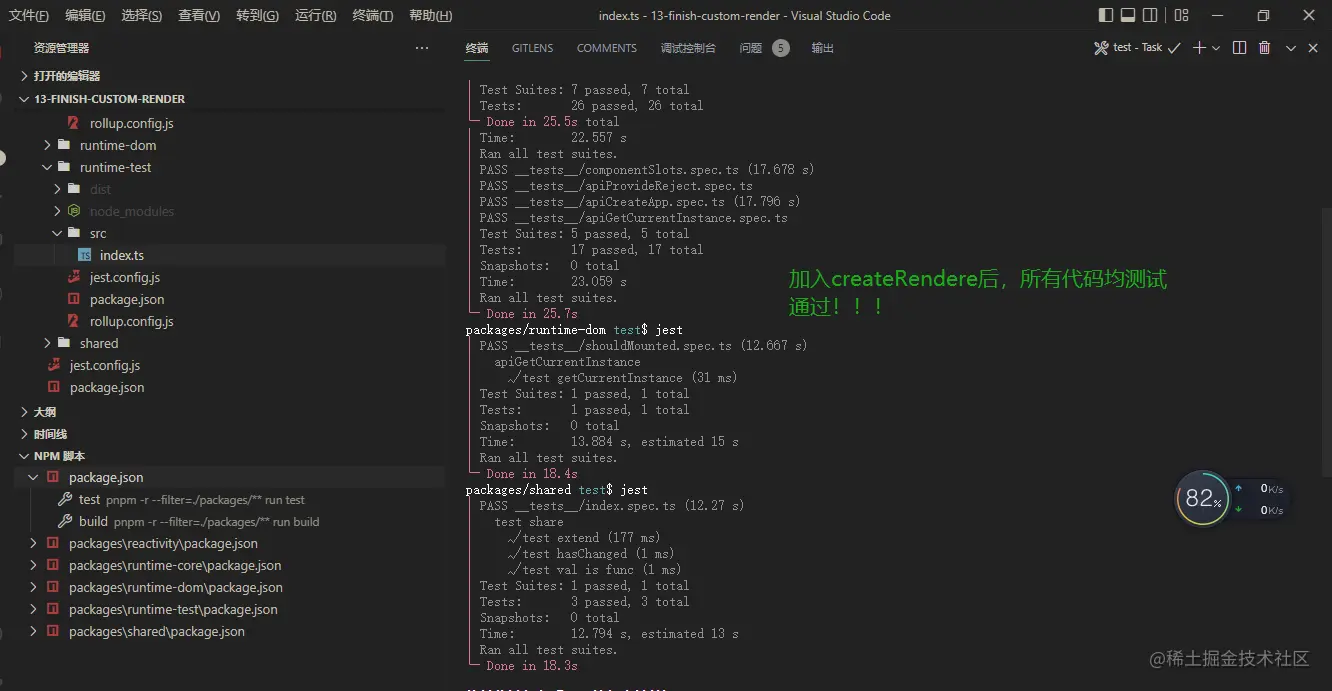This screenshot has width=1332, height=691.
Task: Open the new terminal launch profile dropdown
Action: [1216, 48]
